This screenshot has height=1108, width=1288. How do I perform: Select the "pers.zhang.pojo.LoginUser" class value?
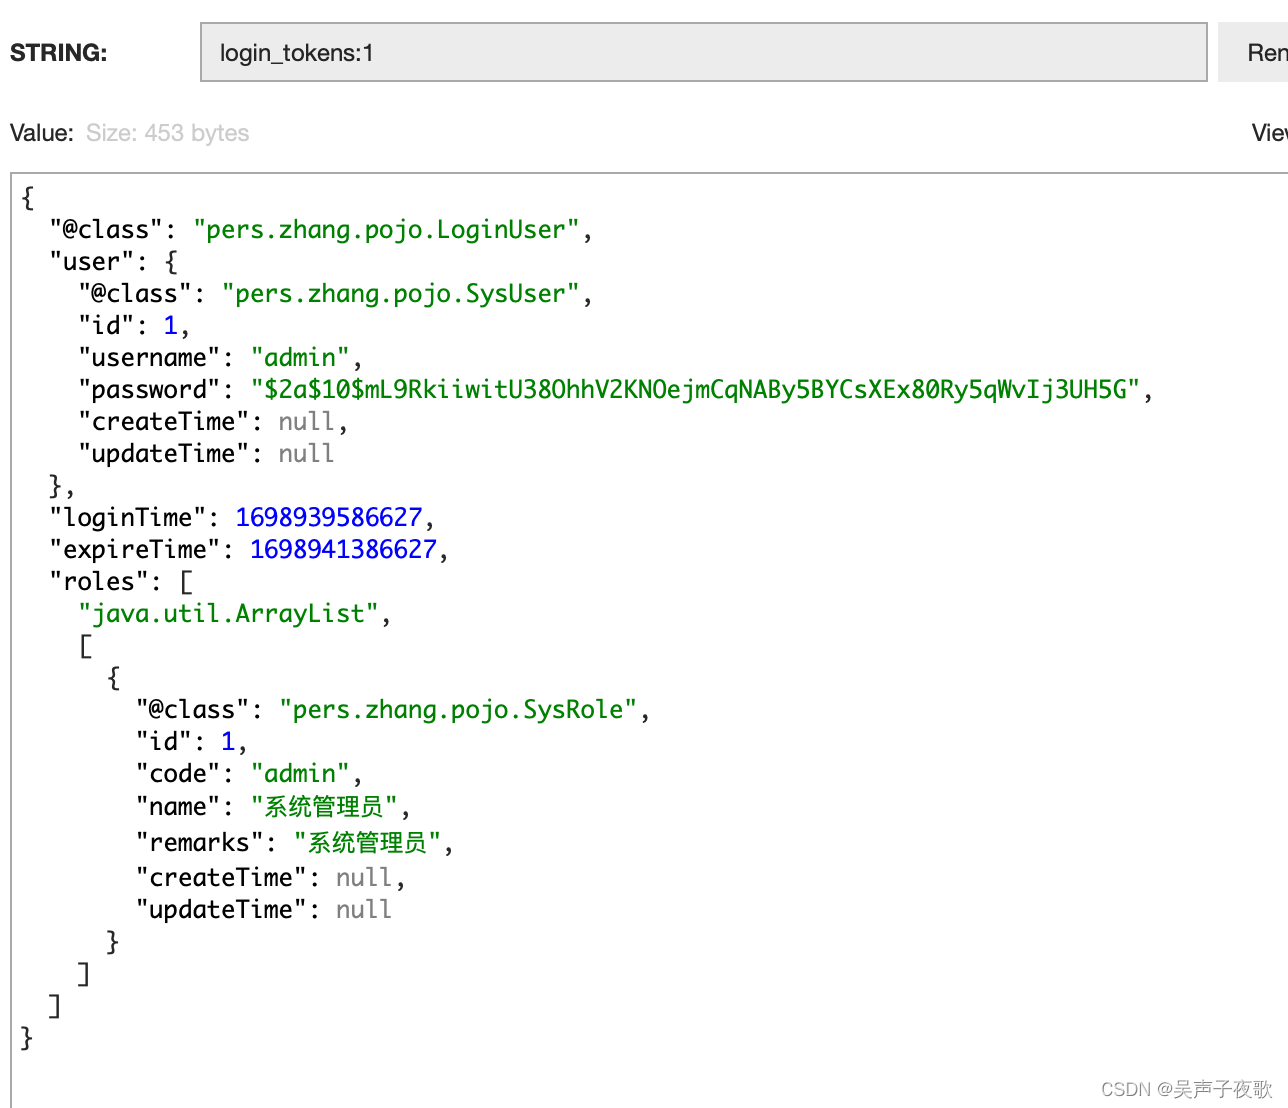[386, 230]
